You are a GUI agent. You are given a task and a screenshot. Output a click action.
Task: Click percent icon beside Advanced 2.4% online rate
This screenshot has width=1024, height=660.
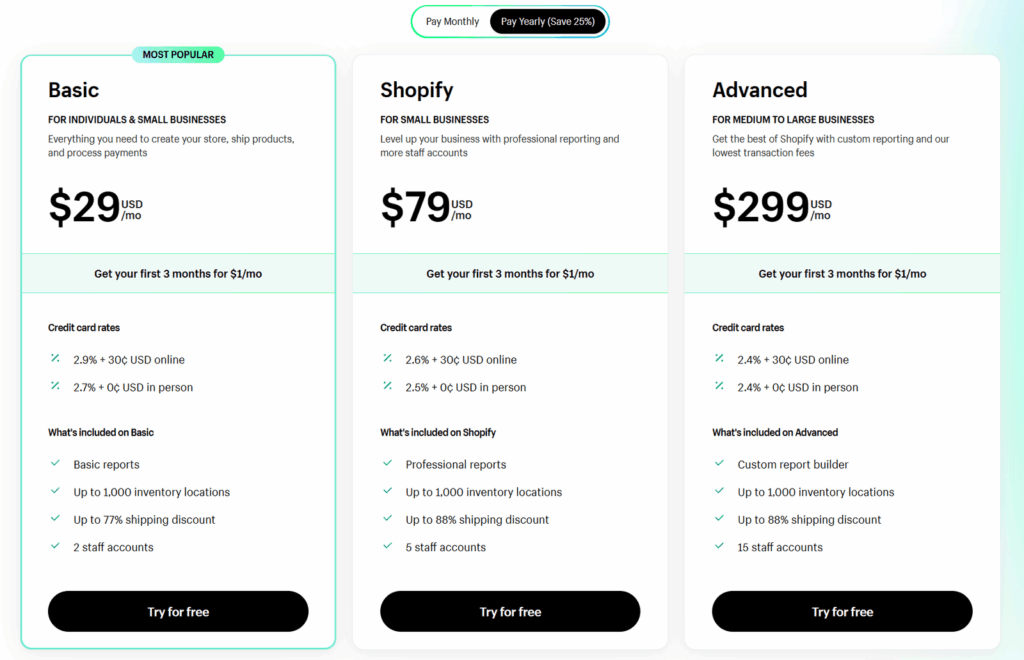[719, 359]
